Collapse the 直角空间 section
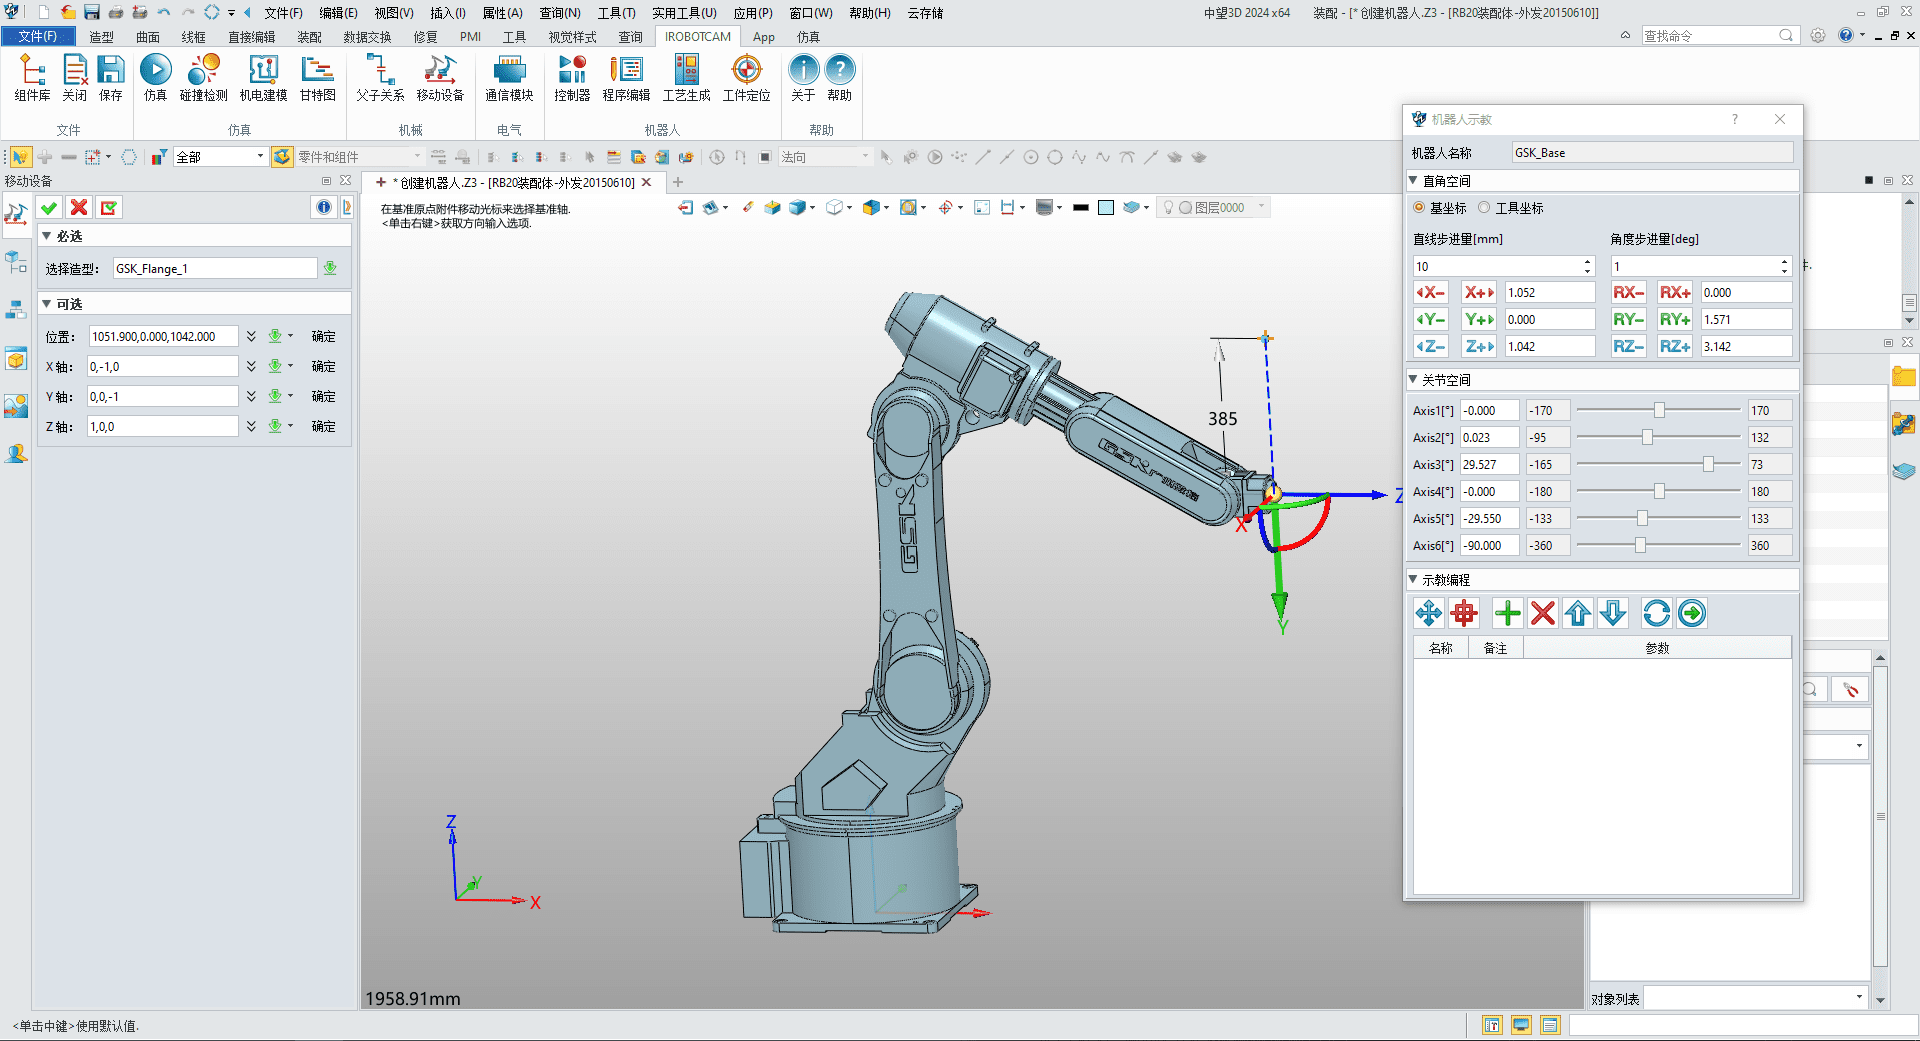 pyautogui.click(x=1413, y=181)
